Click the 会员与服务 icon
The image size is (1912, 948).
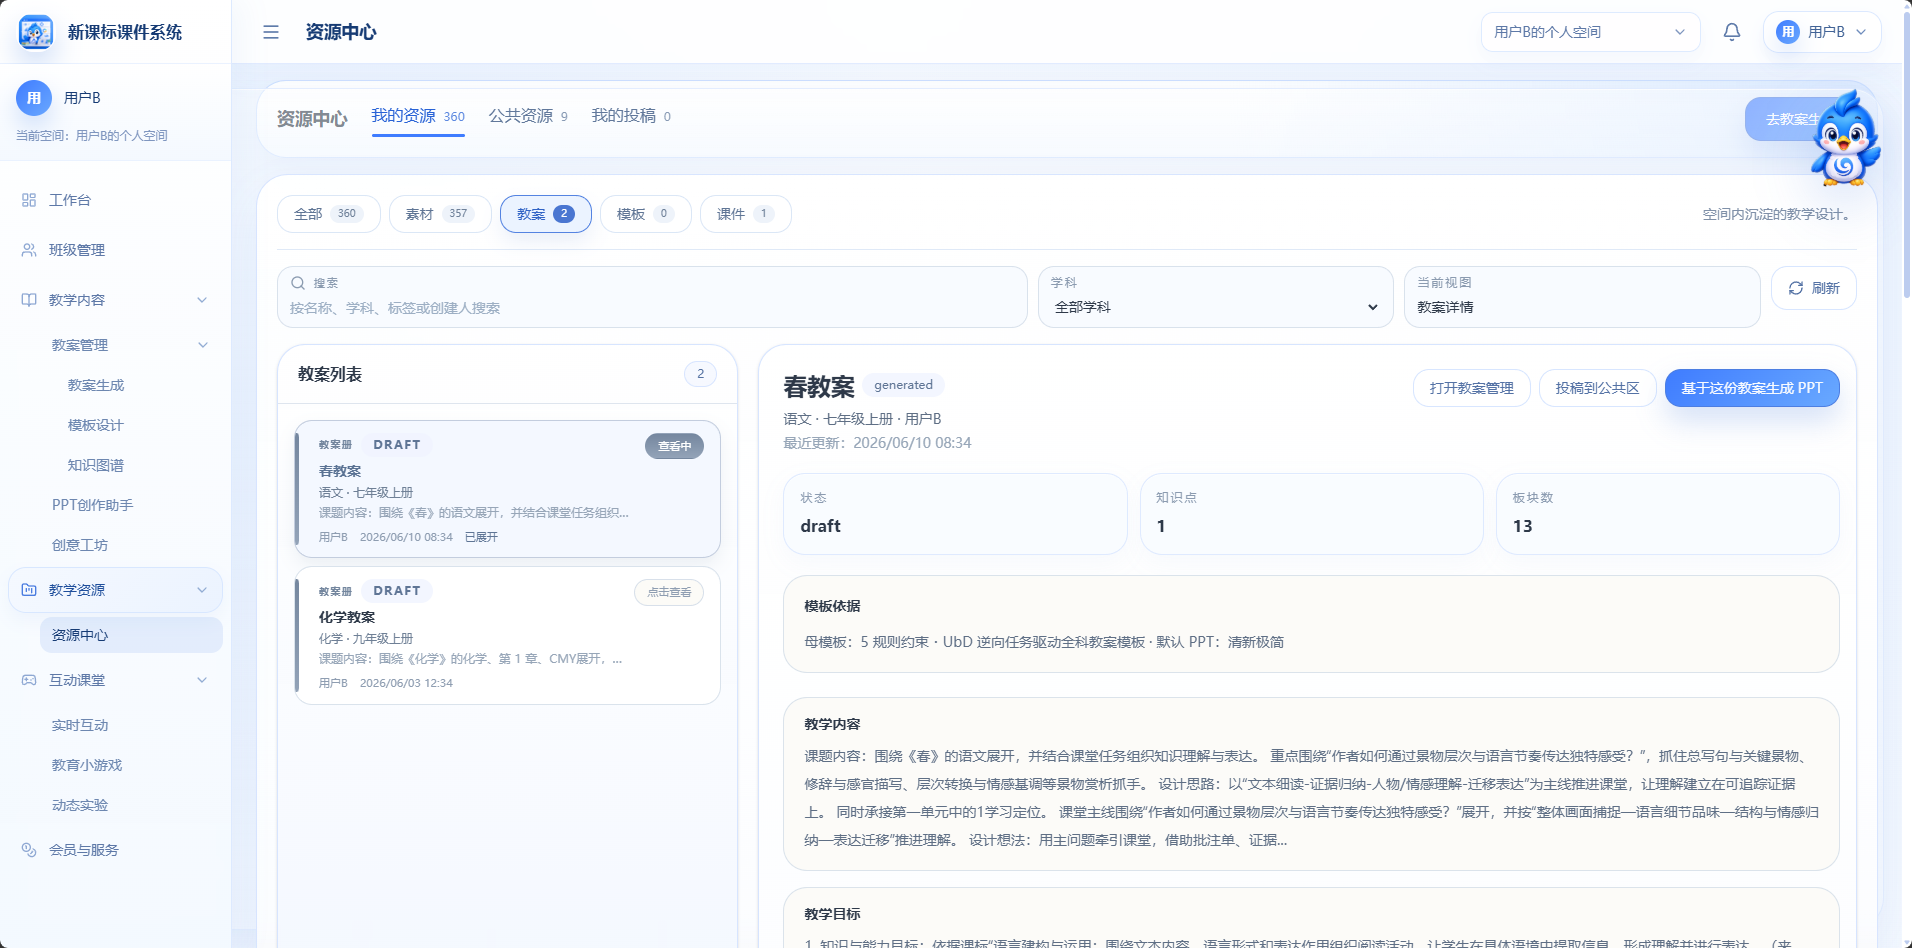pyautogui.click(x=29, y=850)
